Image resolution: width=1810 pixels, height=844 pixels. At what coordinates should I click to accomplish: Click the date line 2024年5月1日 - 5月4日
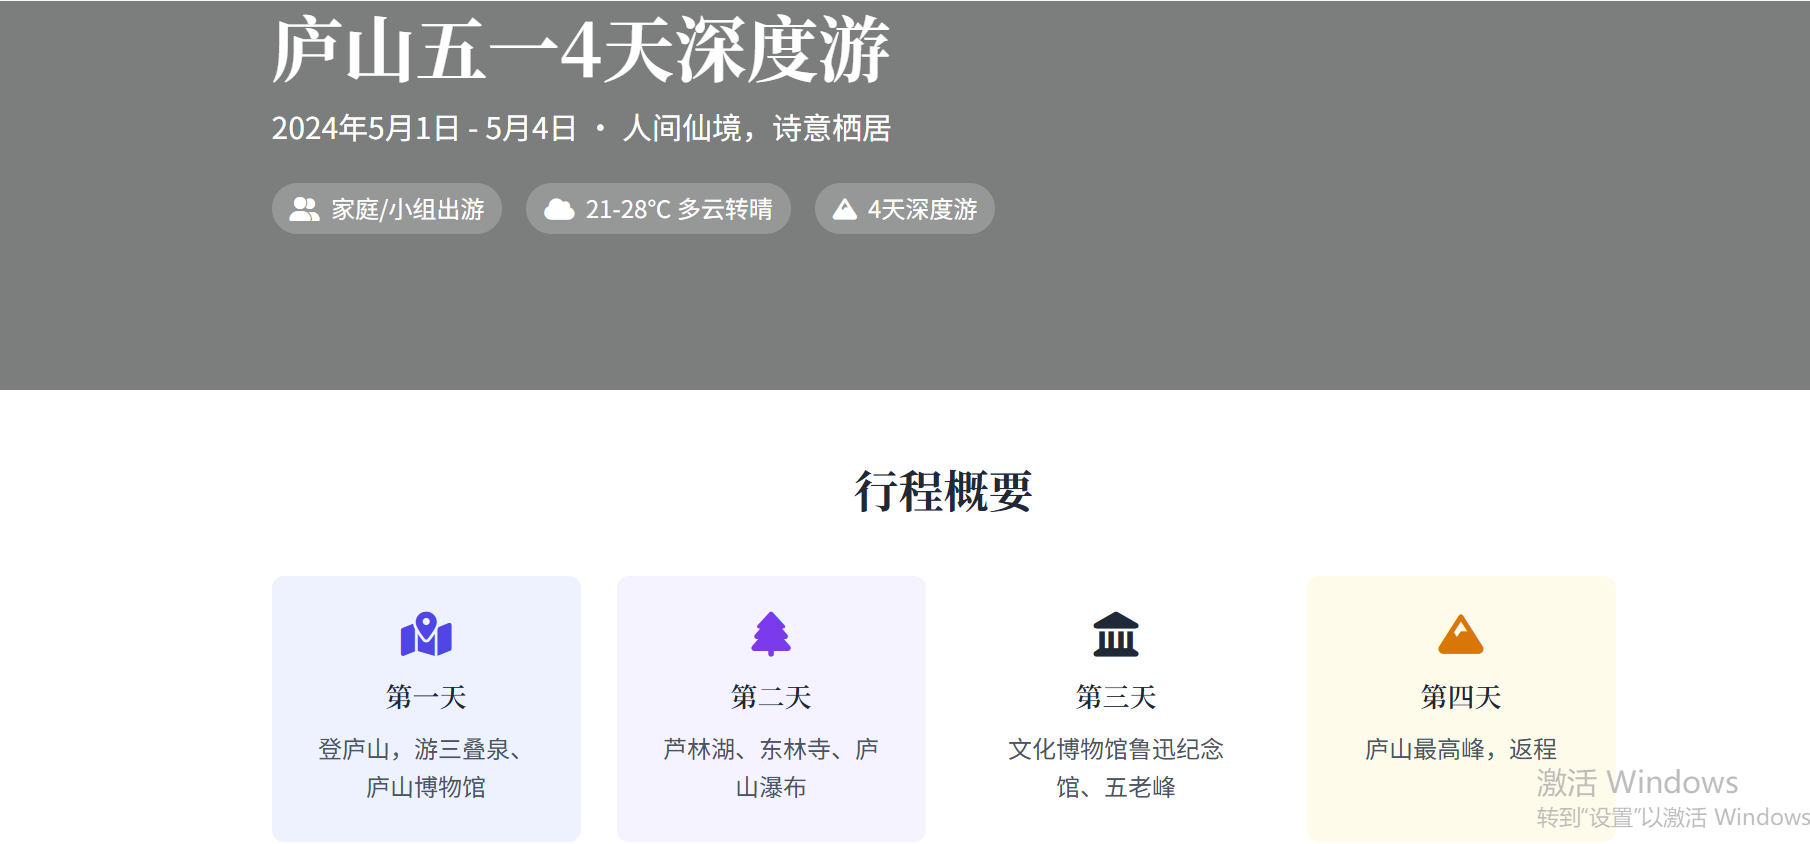tap(424, 129)
